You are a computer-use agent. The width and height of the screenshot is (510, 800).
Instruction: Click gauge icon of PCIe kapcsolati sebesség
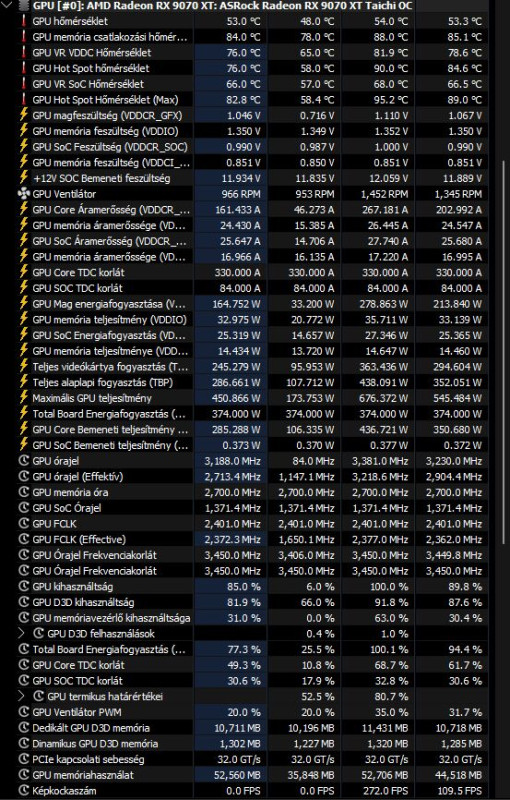pyautogui.click(x=23, y=759)
